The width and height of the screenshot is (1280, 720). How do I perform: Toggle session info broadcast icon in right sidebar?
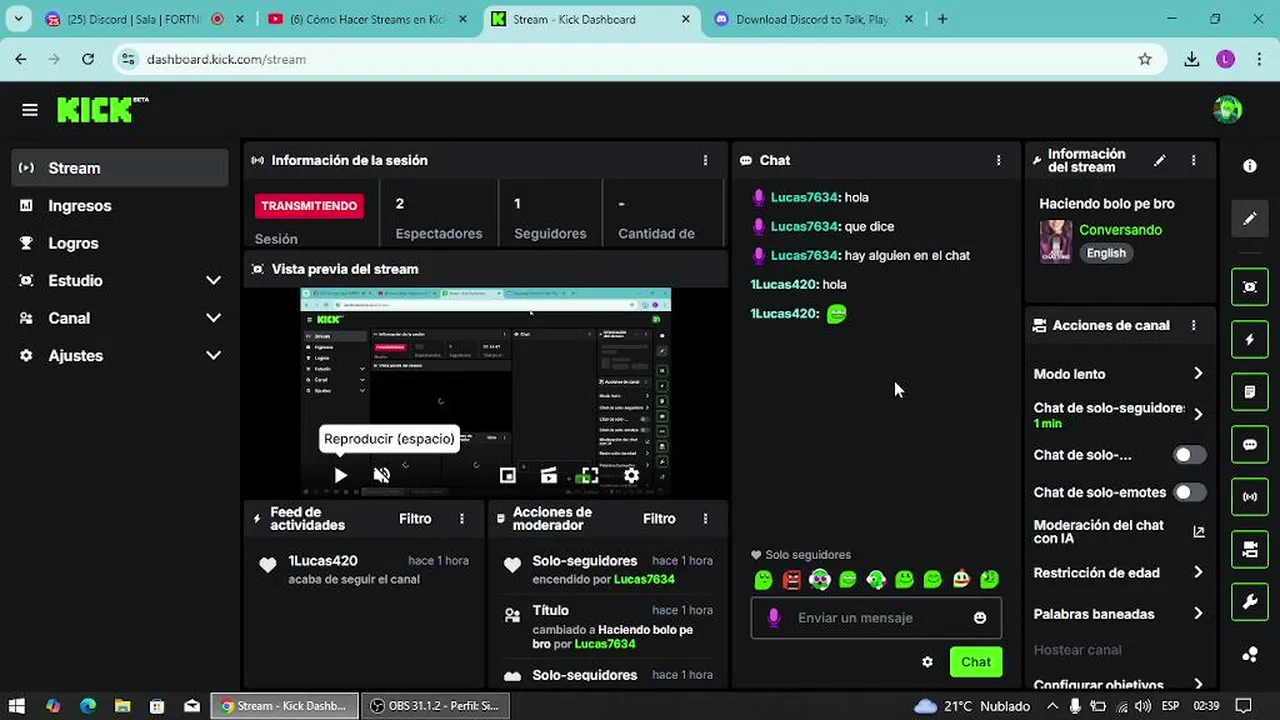1250,497
